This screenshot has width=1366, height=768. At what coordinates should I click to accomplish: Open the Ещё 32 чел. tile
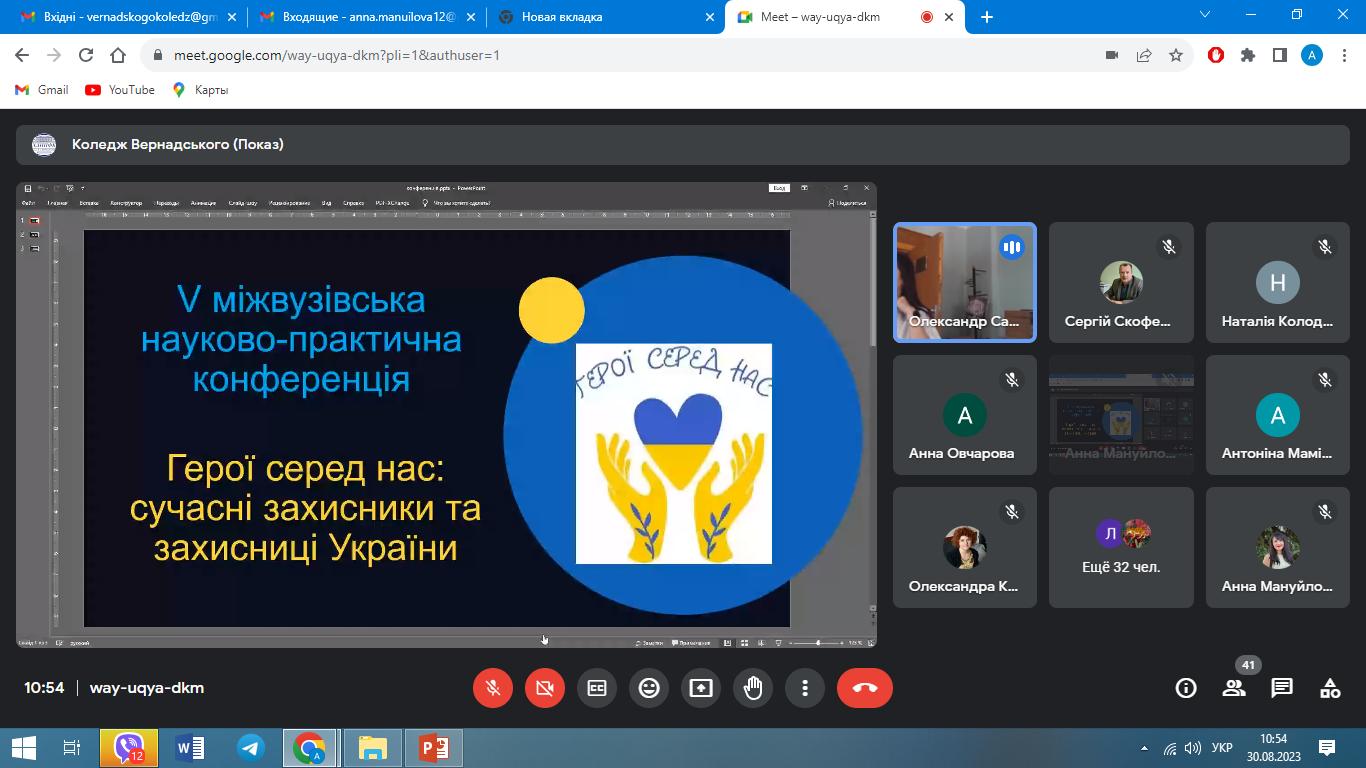(1121, 547)
